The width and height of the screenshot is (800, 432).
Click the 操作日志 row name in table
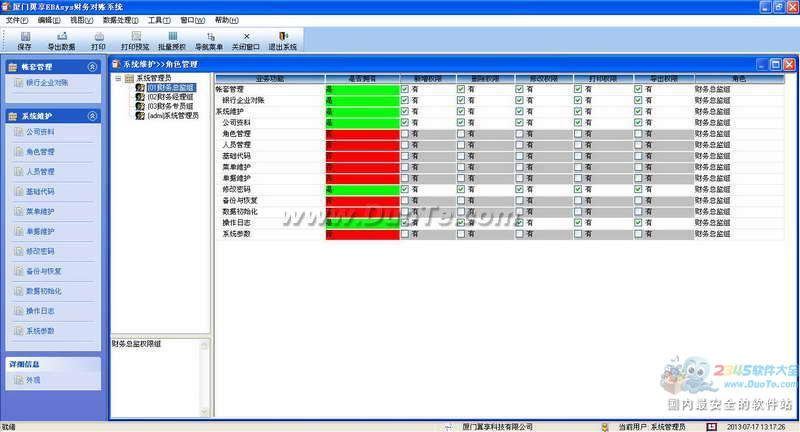tap(236, 223)
